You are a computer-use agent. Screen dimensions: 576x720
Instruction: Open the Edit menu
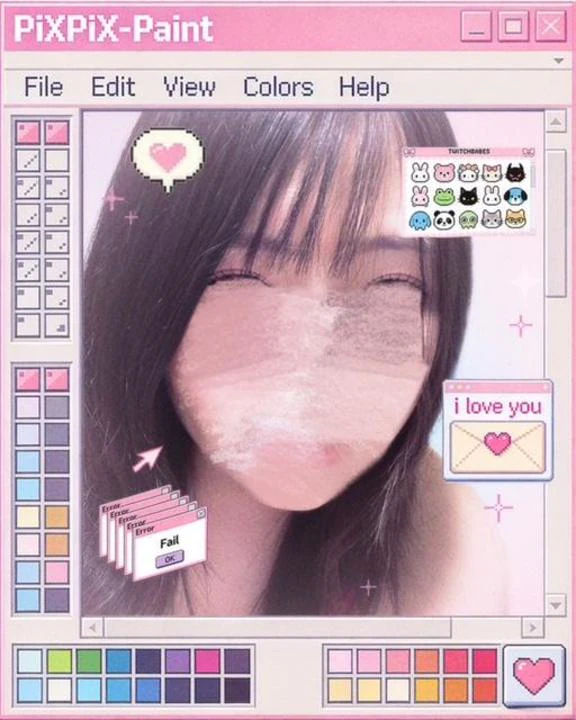113,87
